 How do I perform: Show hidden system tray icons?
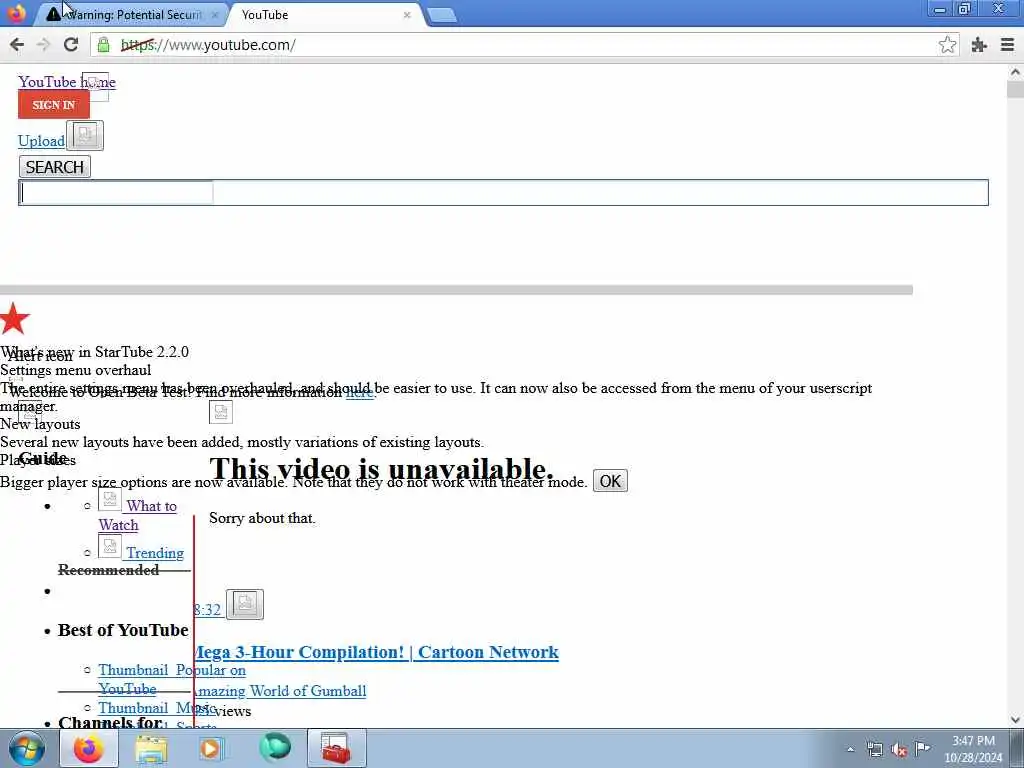pyautogui.click(x=850, y=749)
